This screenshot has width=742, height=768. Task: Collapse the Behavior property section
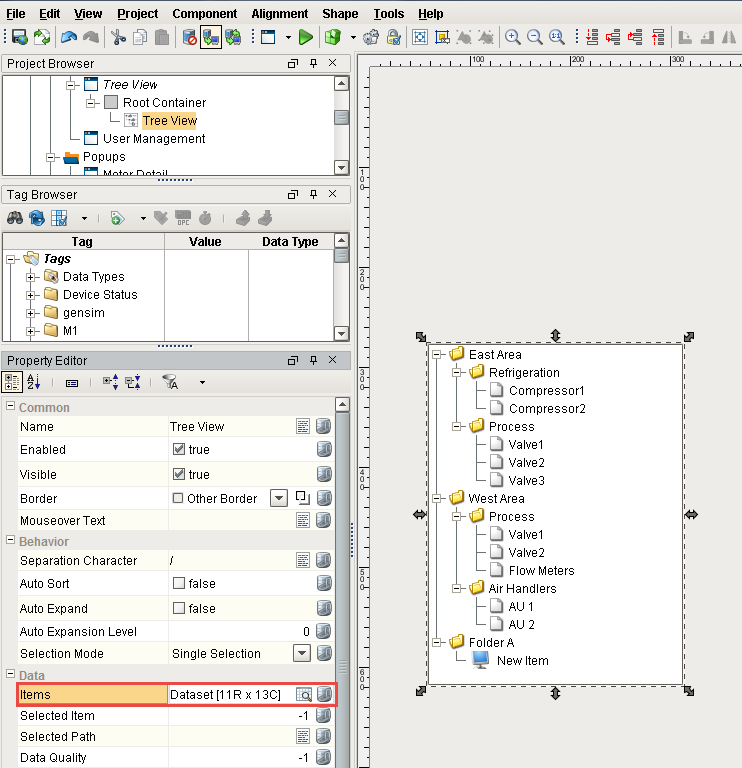pos(10,539)
